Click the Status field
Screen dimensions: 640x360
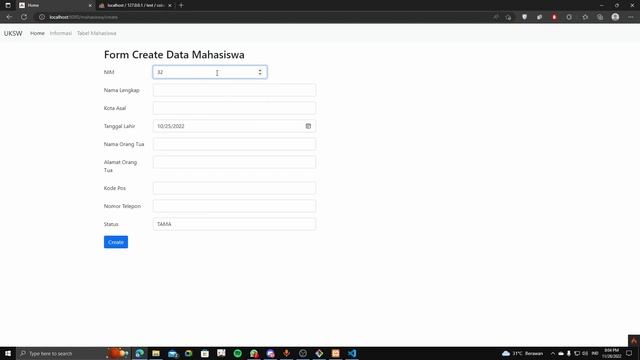click(x=234, y=224)
